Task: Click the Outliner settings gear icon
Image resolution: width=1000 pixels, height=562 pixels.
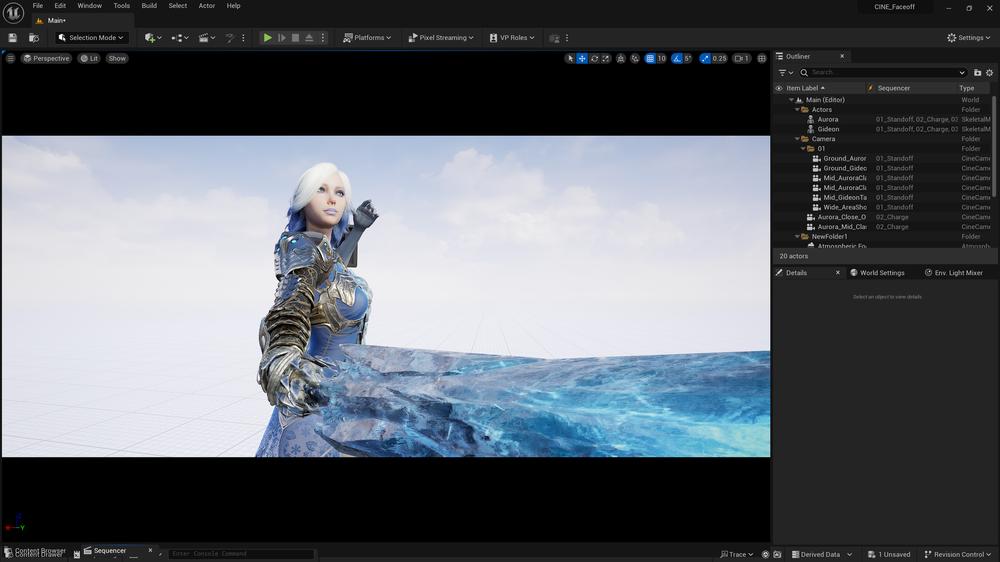Action: click(x=990, y=73)
